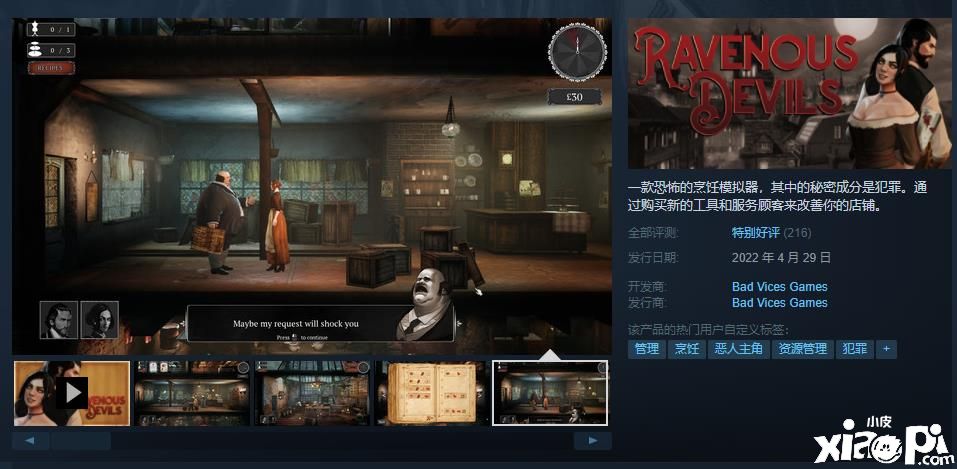Click the dark-haired woman character portrait
The height and width of the screenshot is (469, 957).
[x=99, y=319]
